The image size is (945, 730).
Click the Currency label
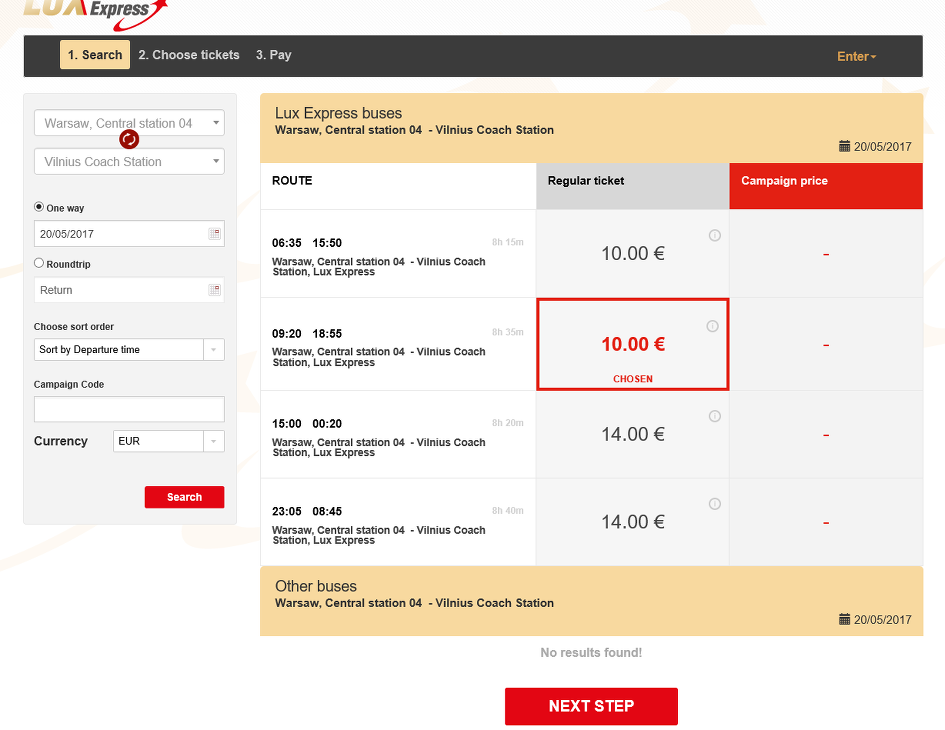[61, 441]
